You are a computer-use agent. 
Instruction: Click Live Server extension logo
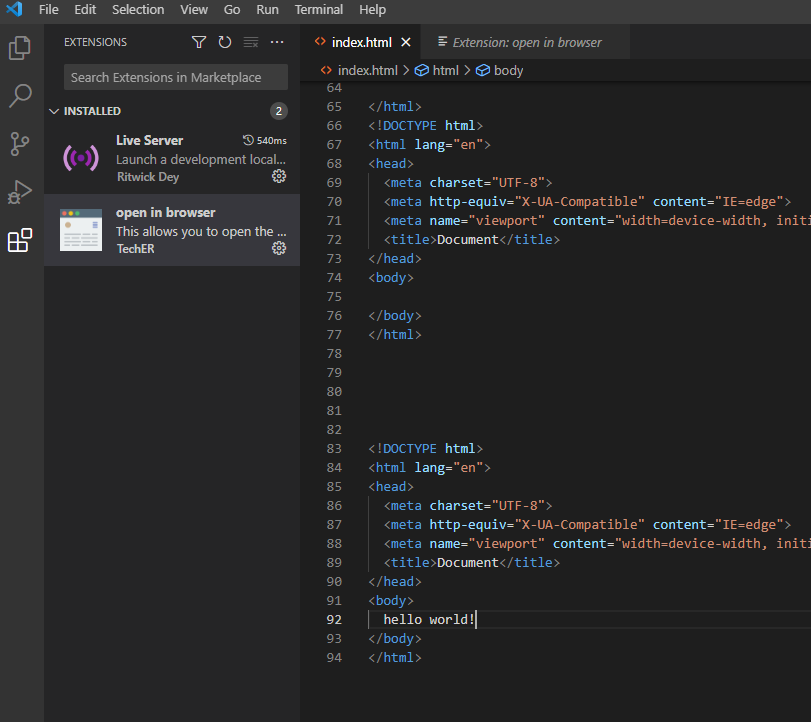pos(81,158)
